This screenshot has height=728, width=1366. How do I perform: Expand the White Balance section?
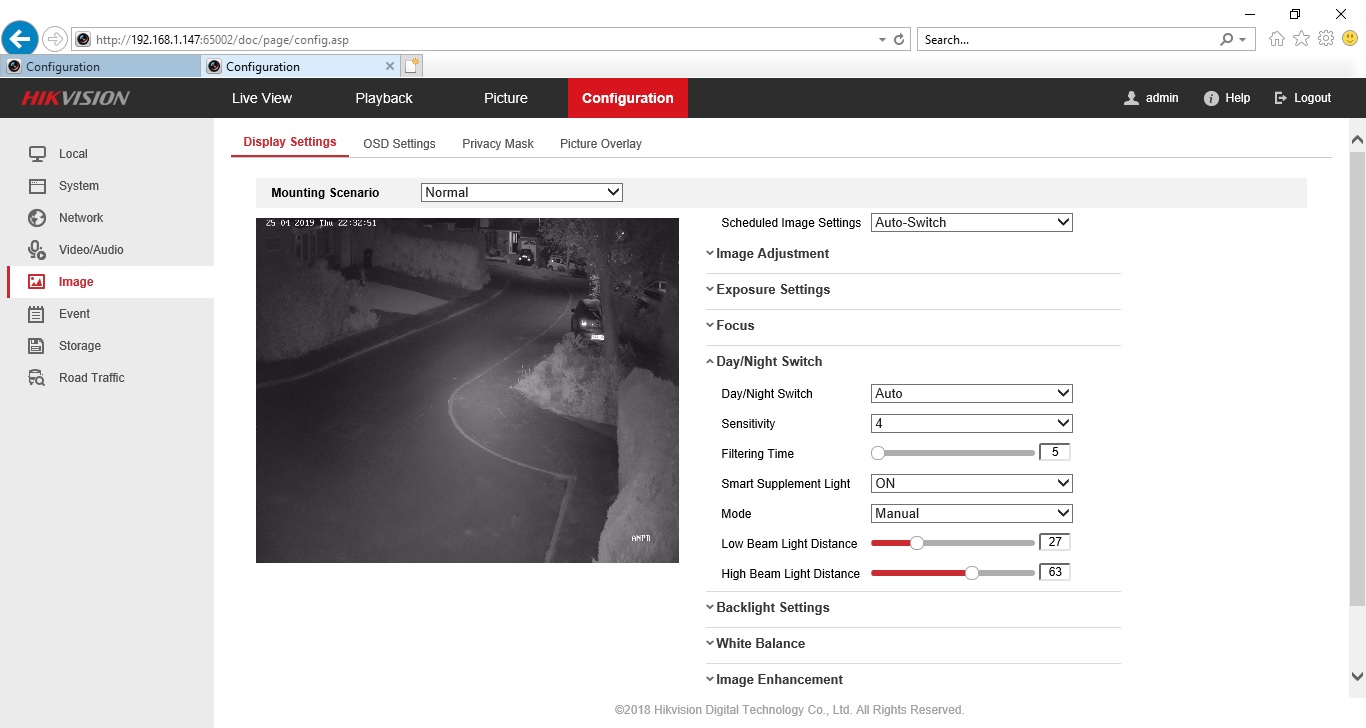(759, 644)
